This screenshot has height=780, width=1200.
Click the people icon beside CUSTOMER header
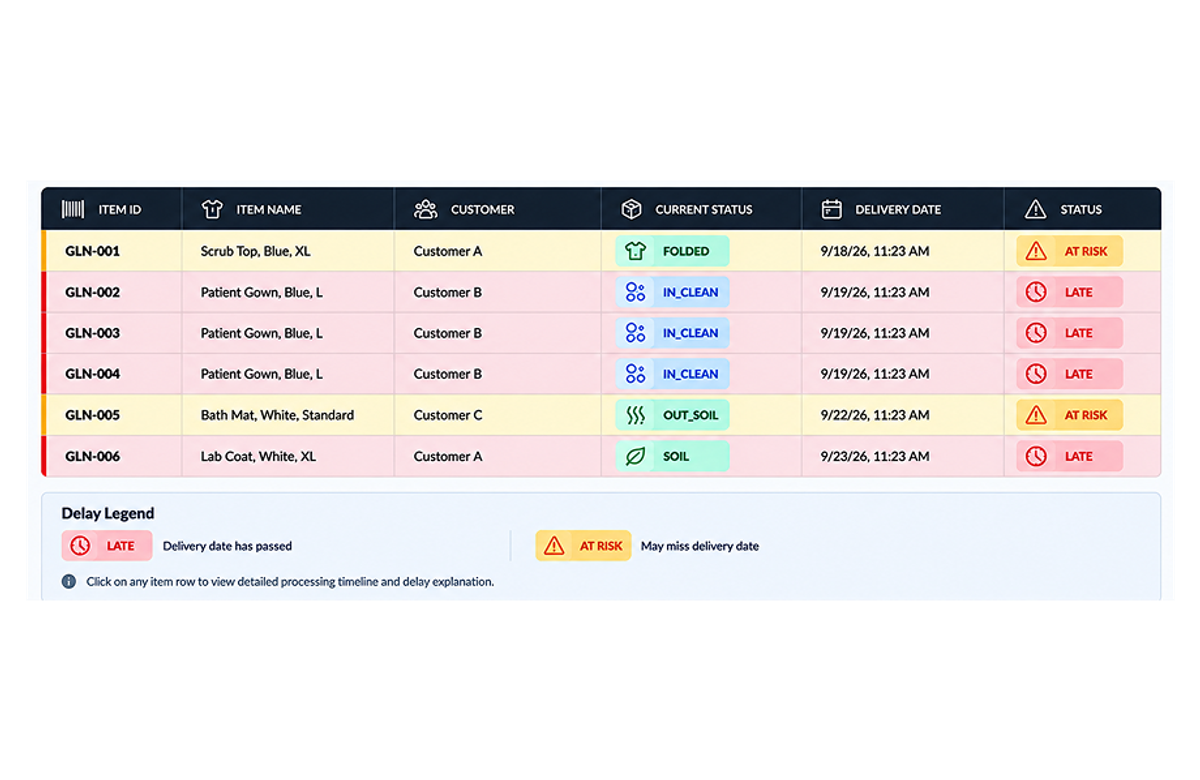(426, 209)
